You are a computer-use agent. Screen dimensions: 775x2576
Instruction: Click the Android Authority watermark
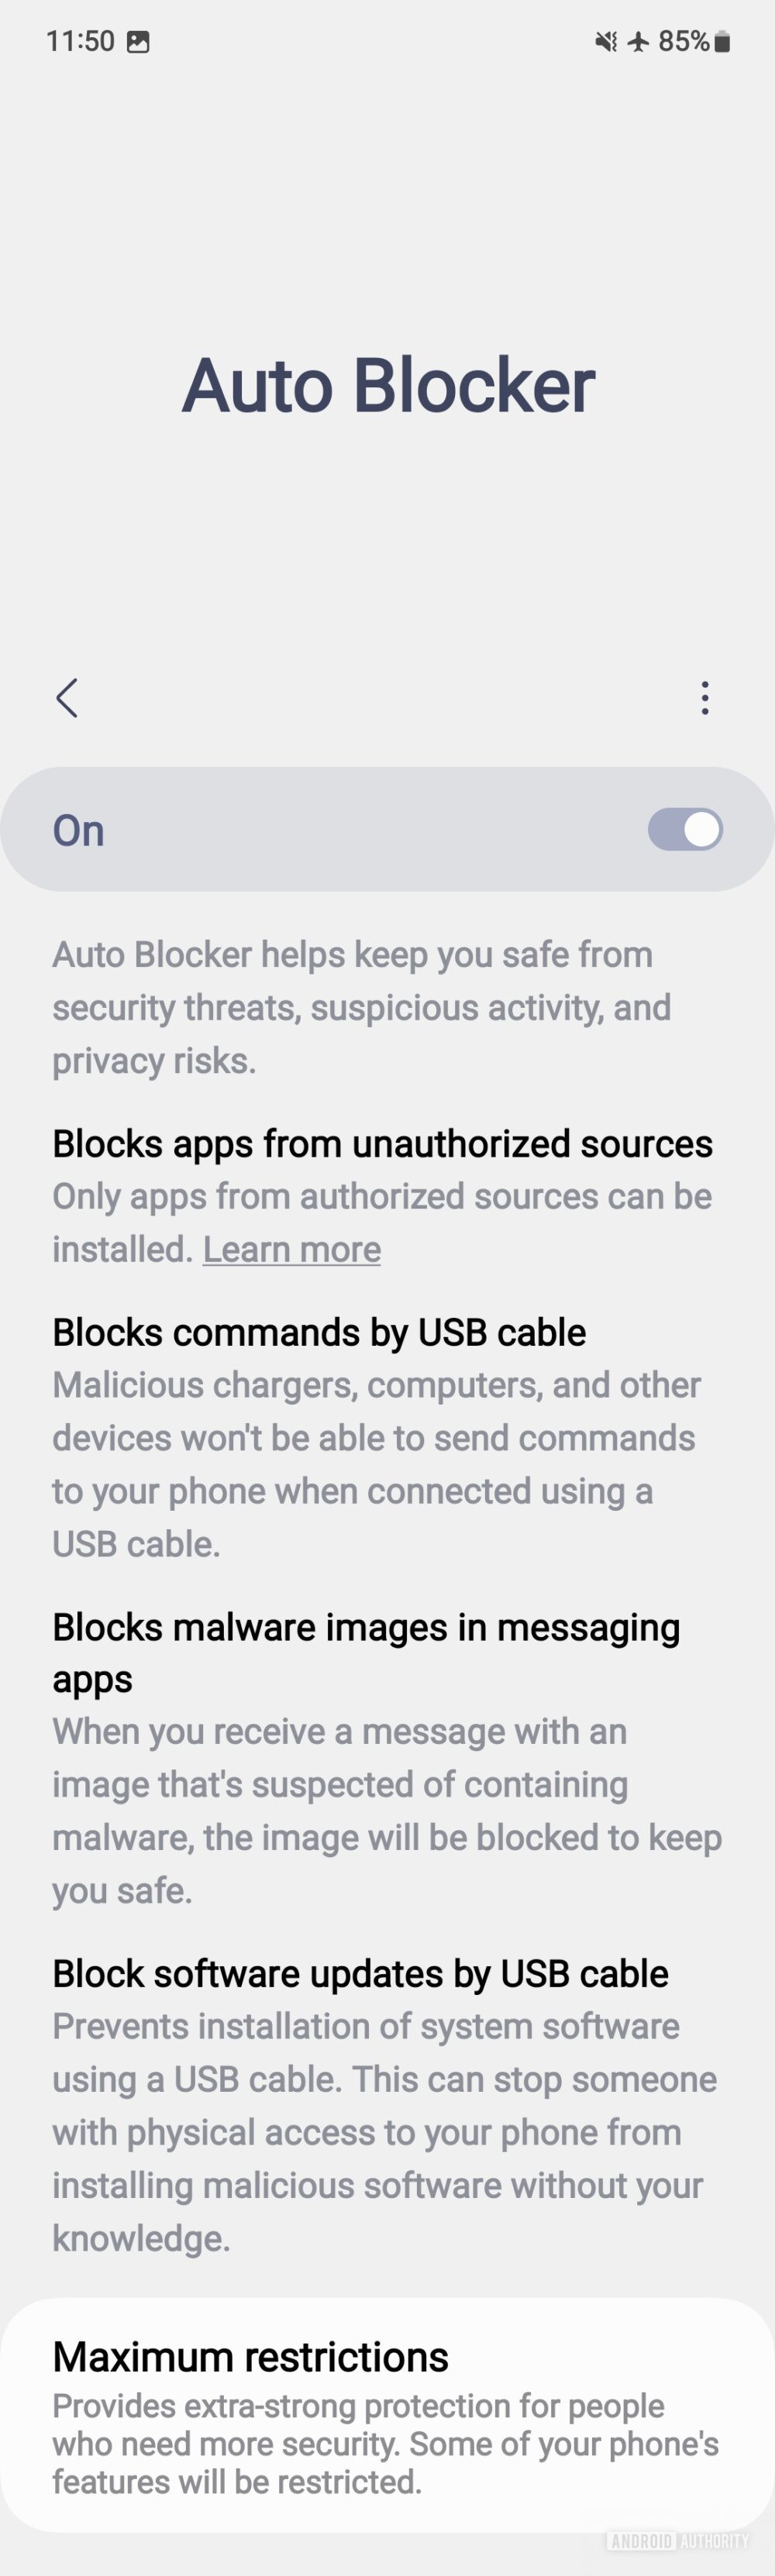click(677, 2541)
